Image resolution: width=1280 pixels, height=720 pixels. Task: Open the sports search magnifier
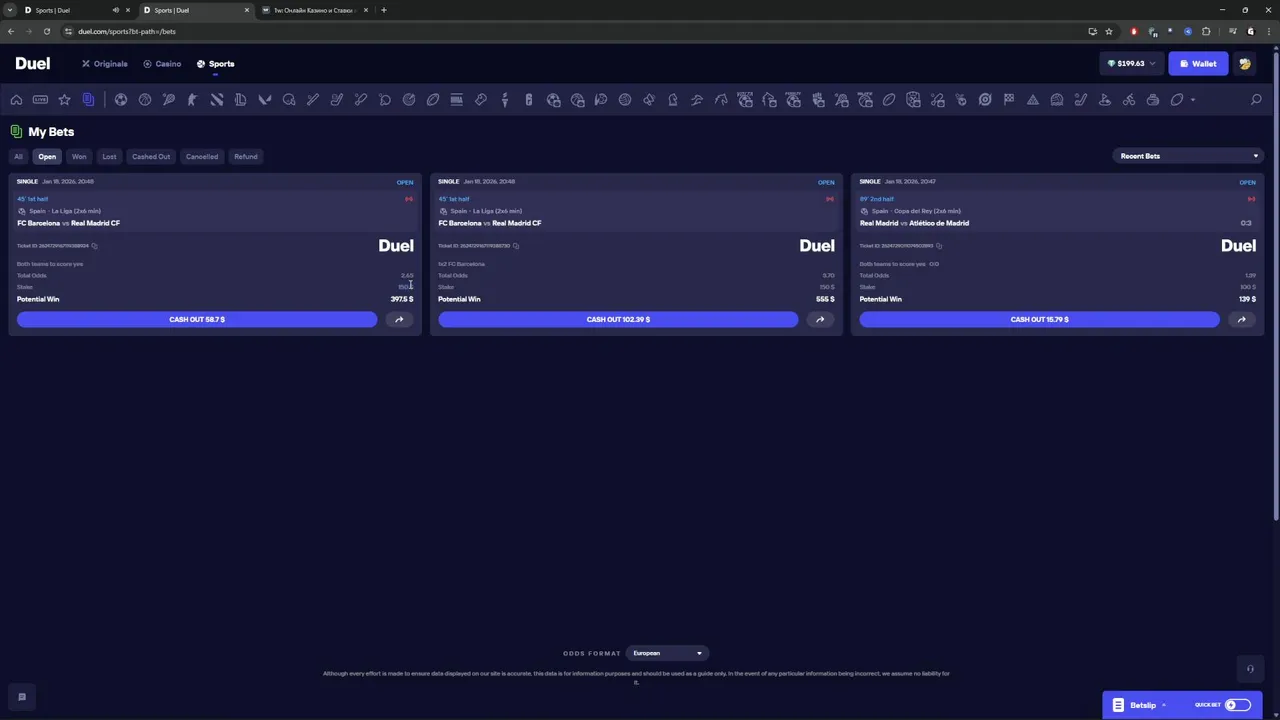click(x=1256, y=100)
